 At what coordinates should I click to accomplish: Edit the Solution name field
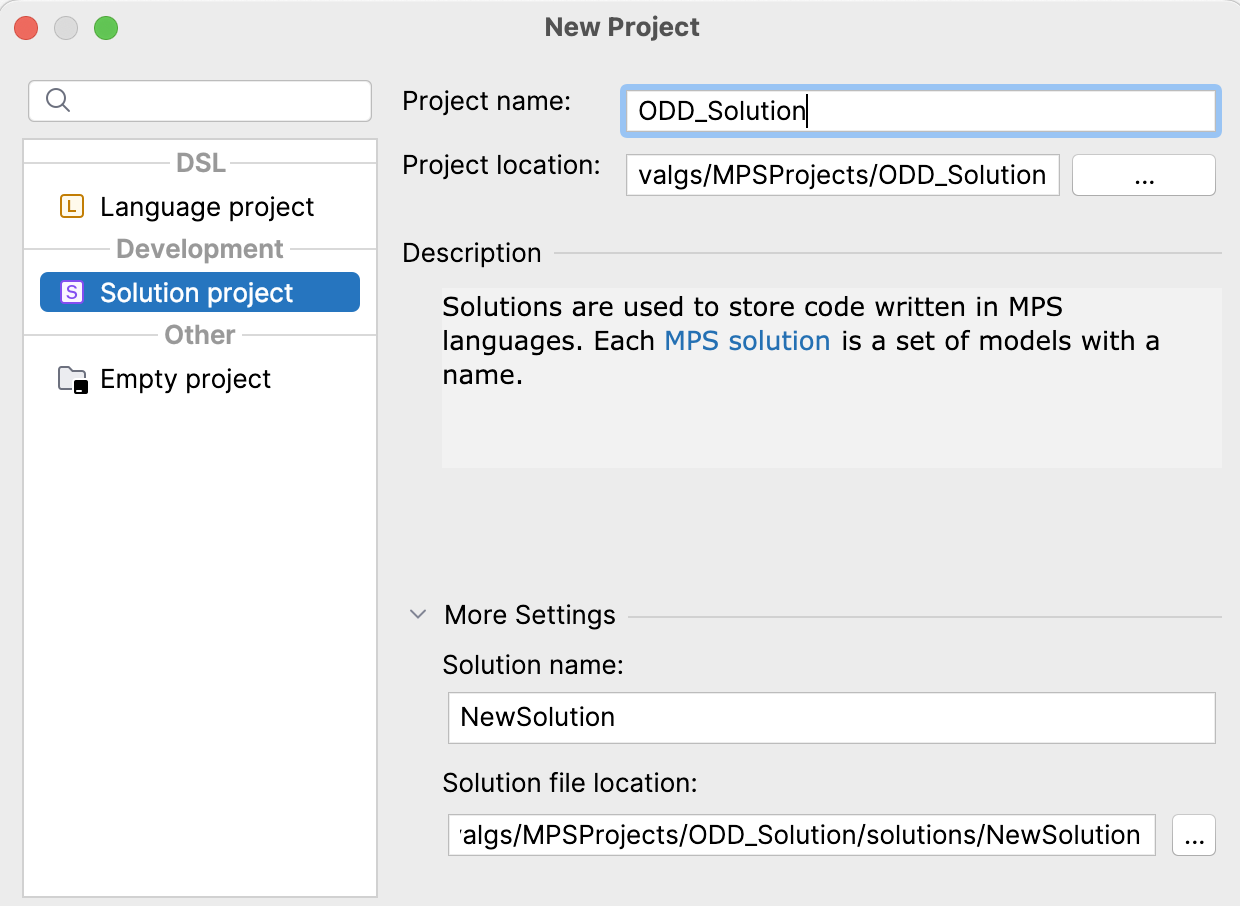click(831, 717)
